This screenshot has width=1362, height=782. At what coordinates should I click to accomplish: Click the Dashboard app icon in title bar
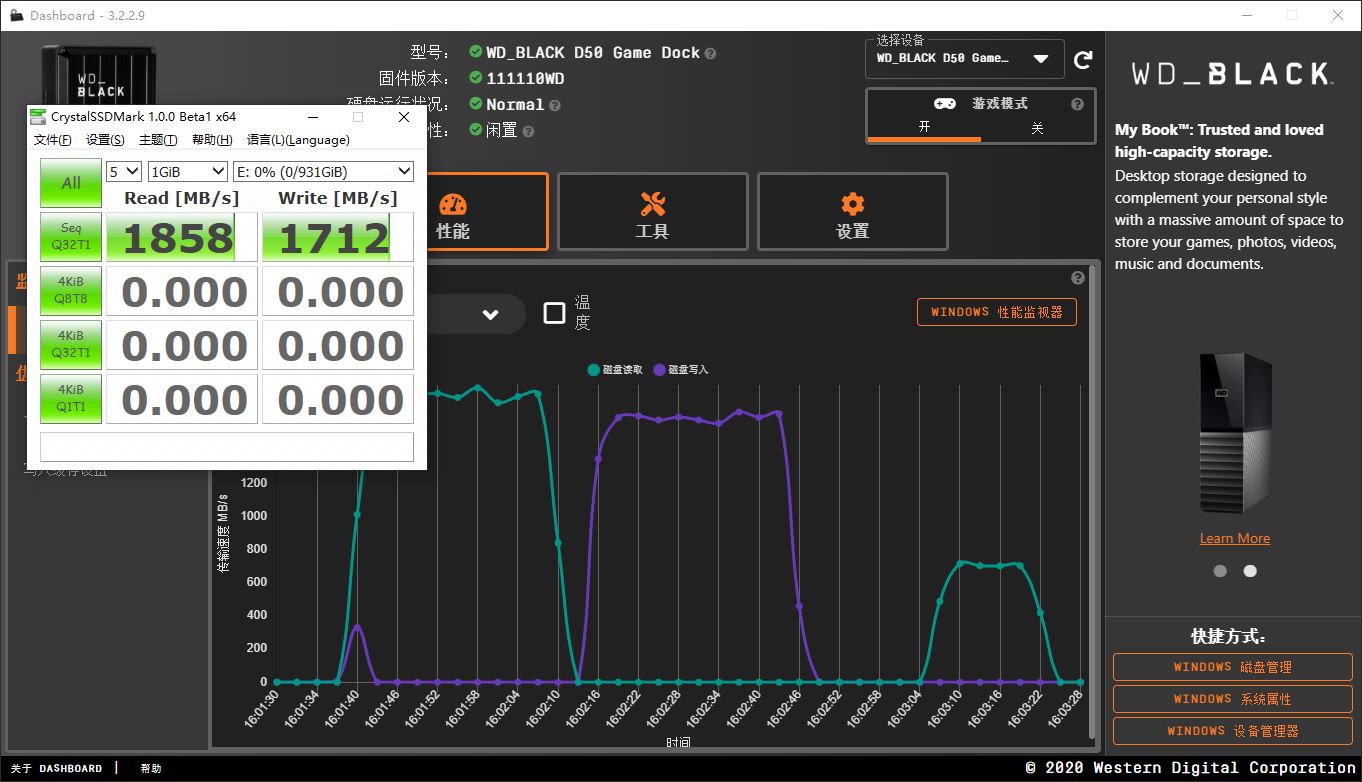coord(16,15)
